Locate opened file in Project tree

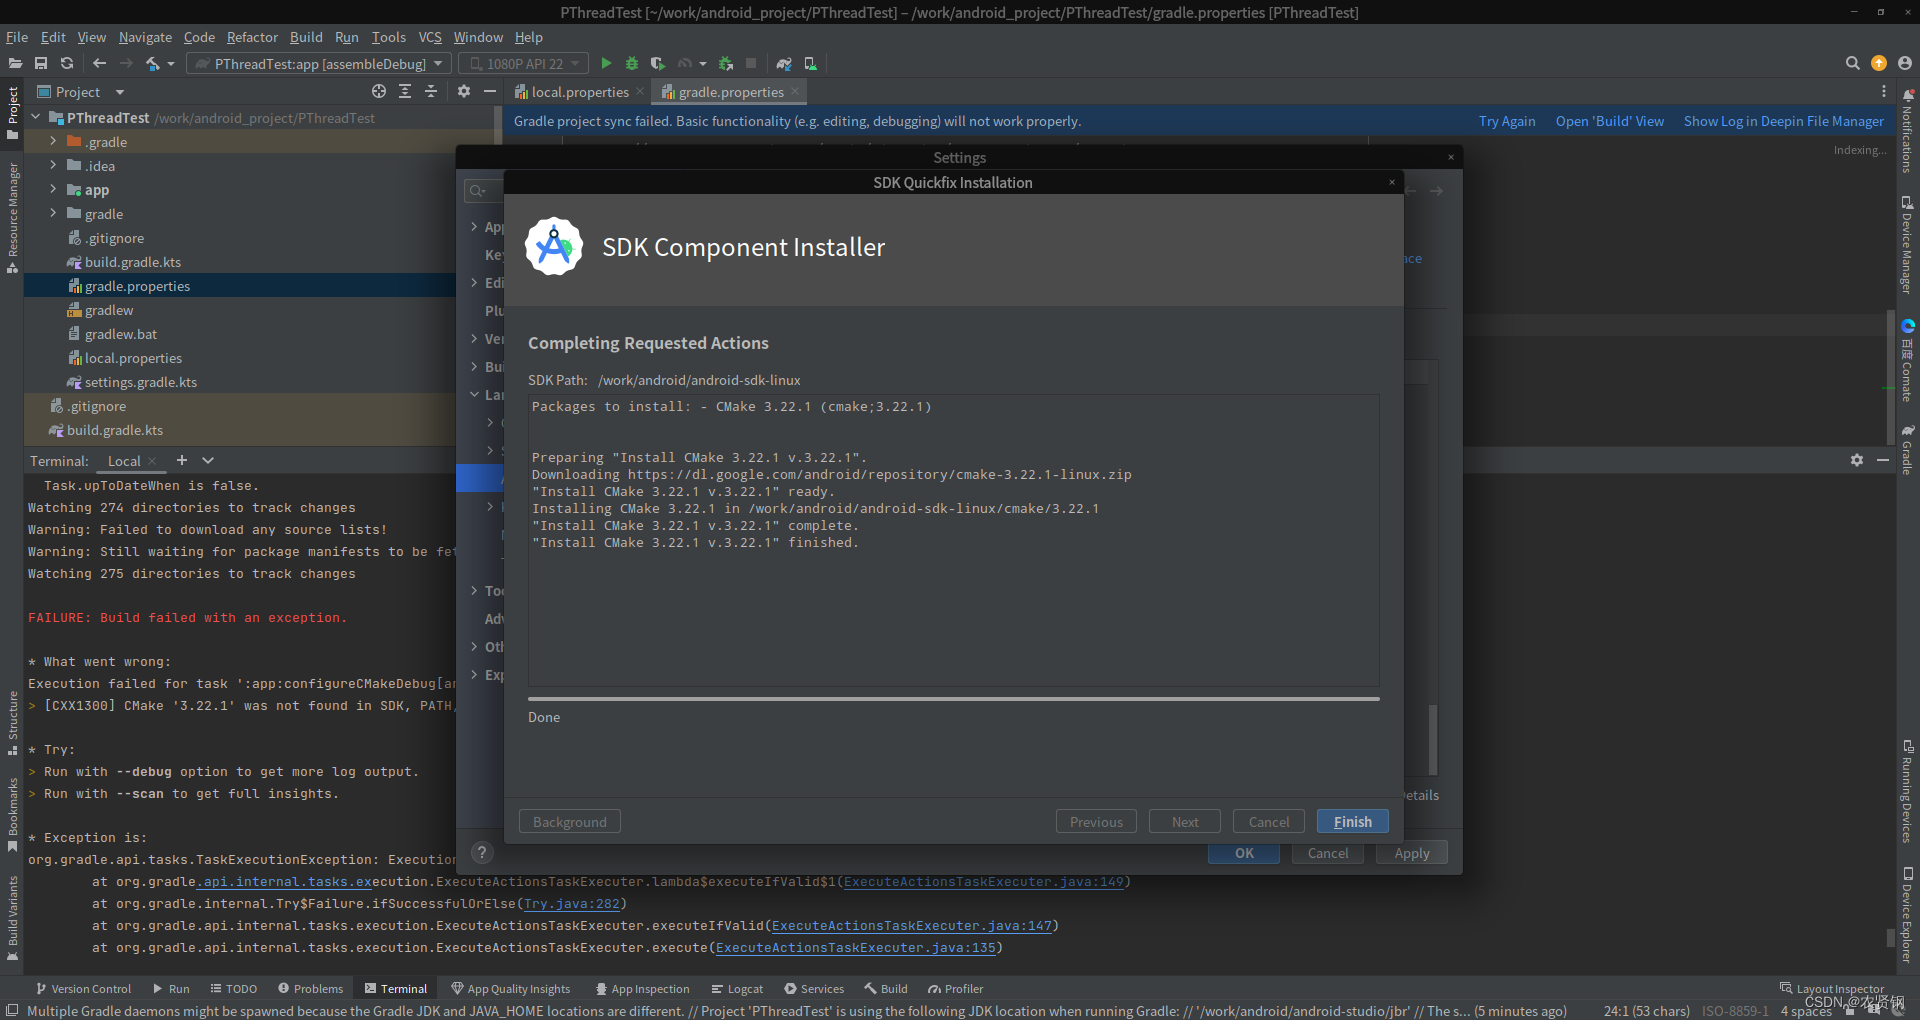click(379, 91)
